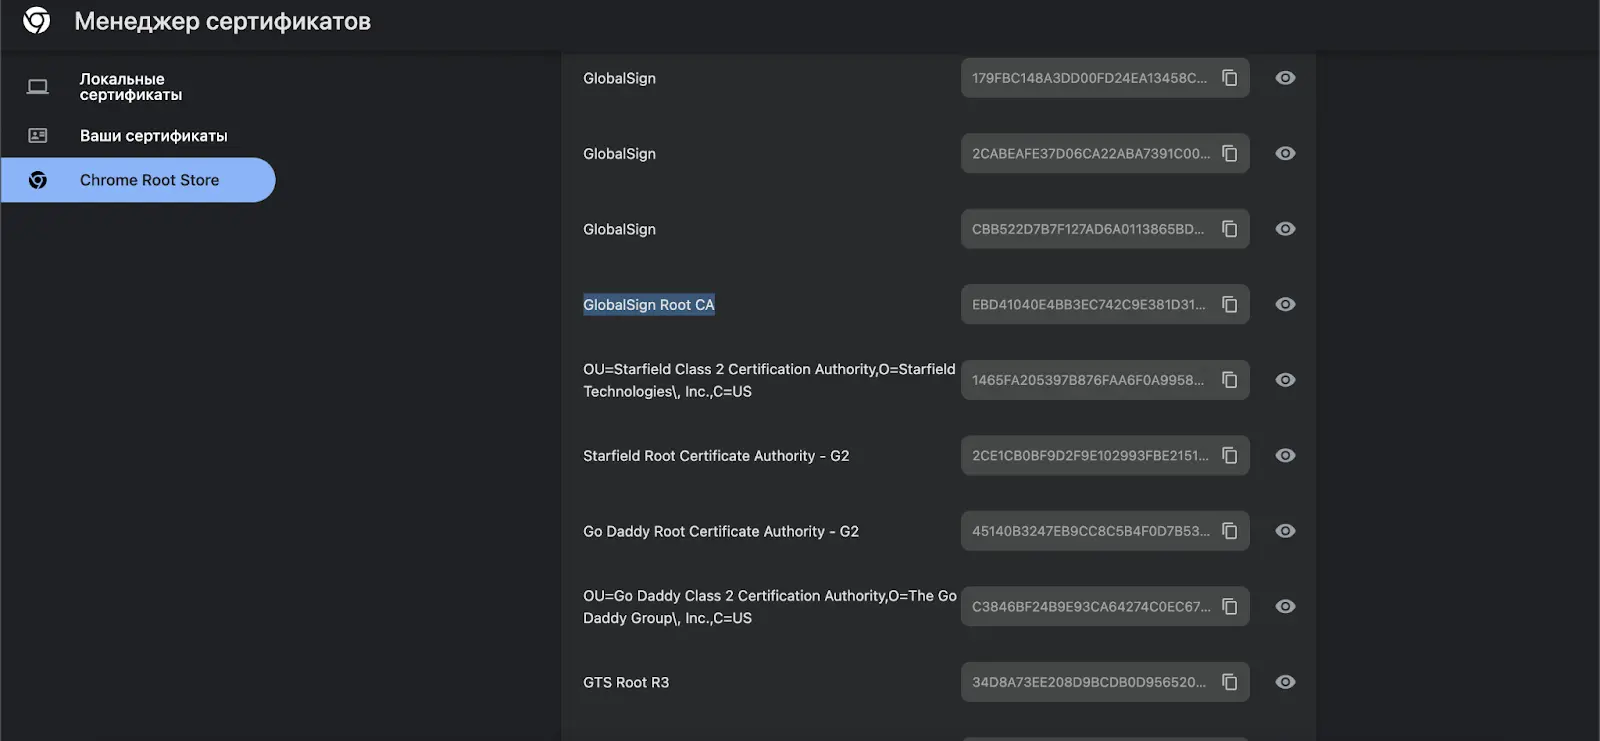Image resolution: width=1600 pixels, height=741 pixels.
Task: View Starfield Root Certificate Authority G2 certificate
Action: coord(1286,455)
